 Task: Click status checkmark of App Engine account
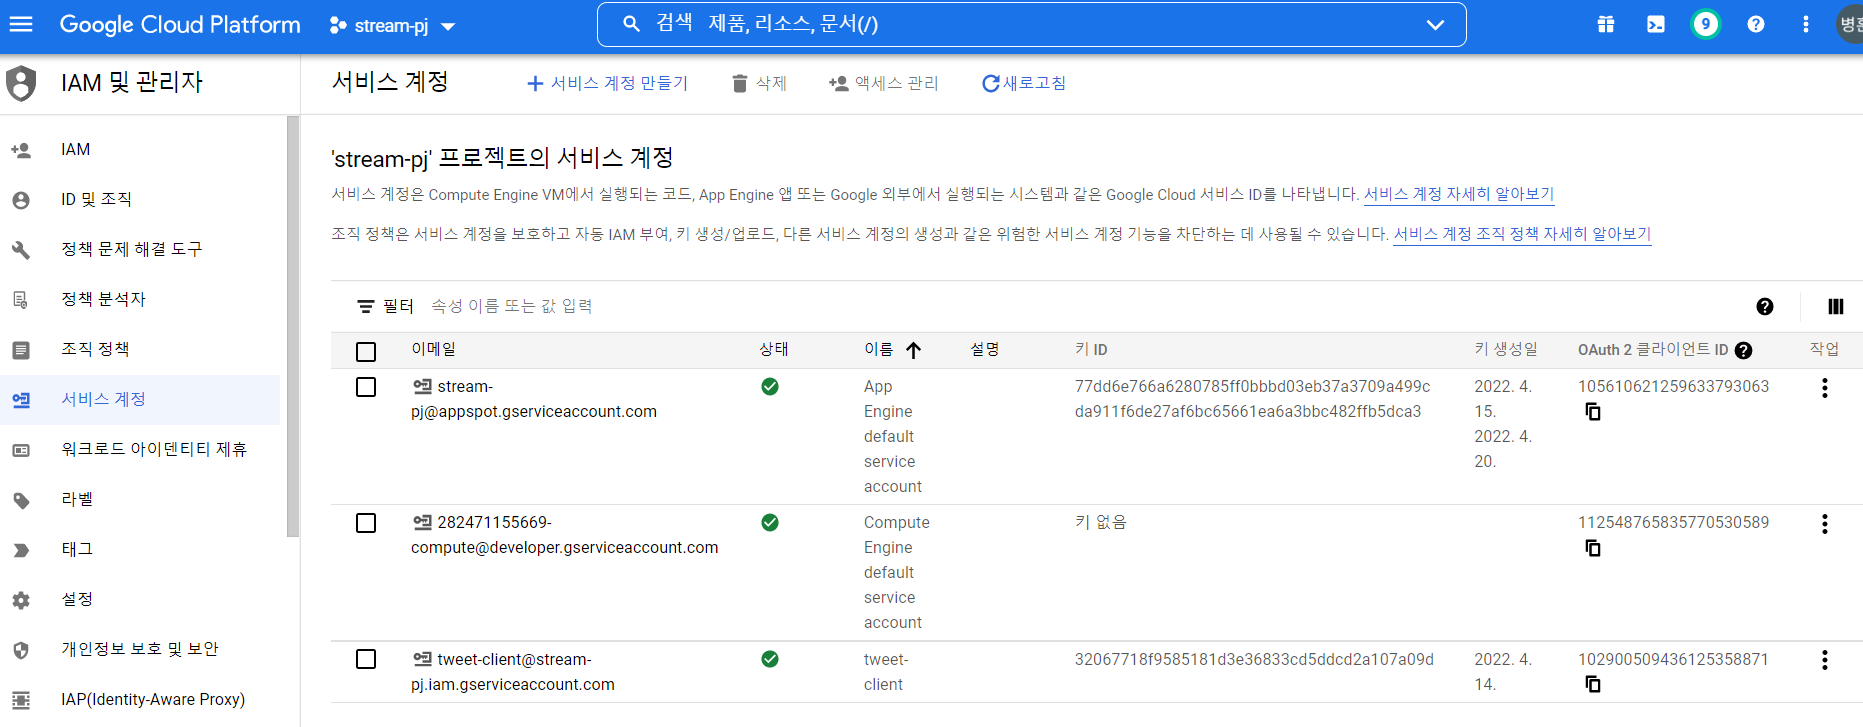770,386
